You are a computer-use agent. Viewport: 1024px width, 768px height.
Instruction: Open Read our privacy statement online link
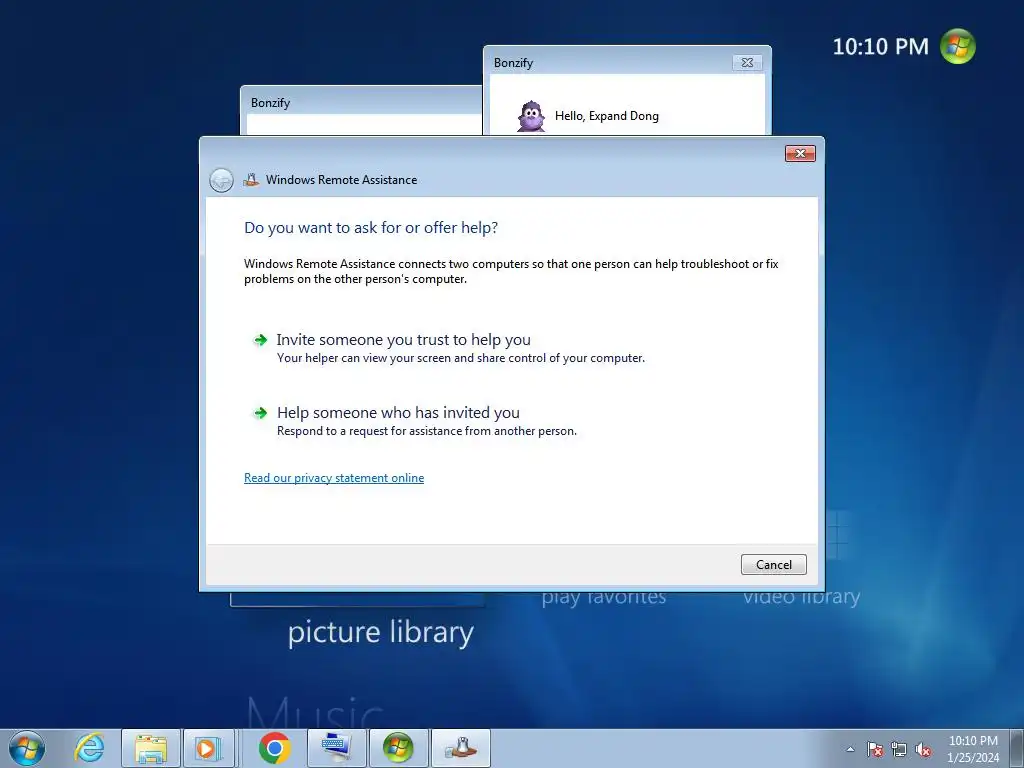coord(334,478)
